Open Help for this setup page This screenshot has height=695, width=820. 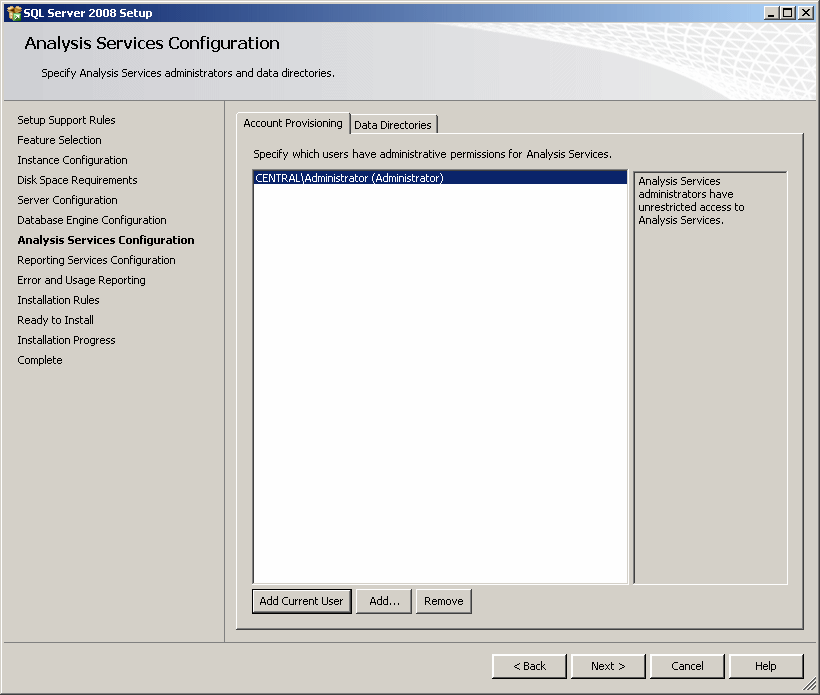[x=766, y=666]
